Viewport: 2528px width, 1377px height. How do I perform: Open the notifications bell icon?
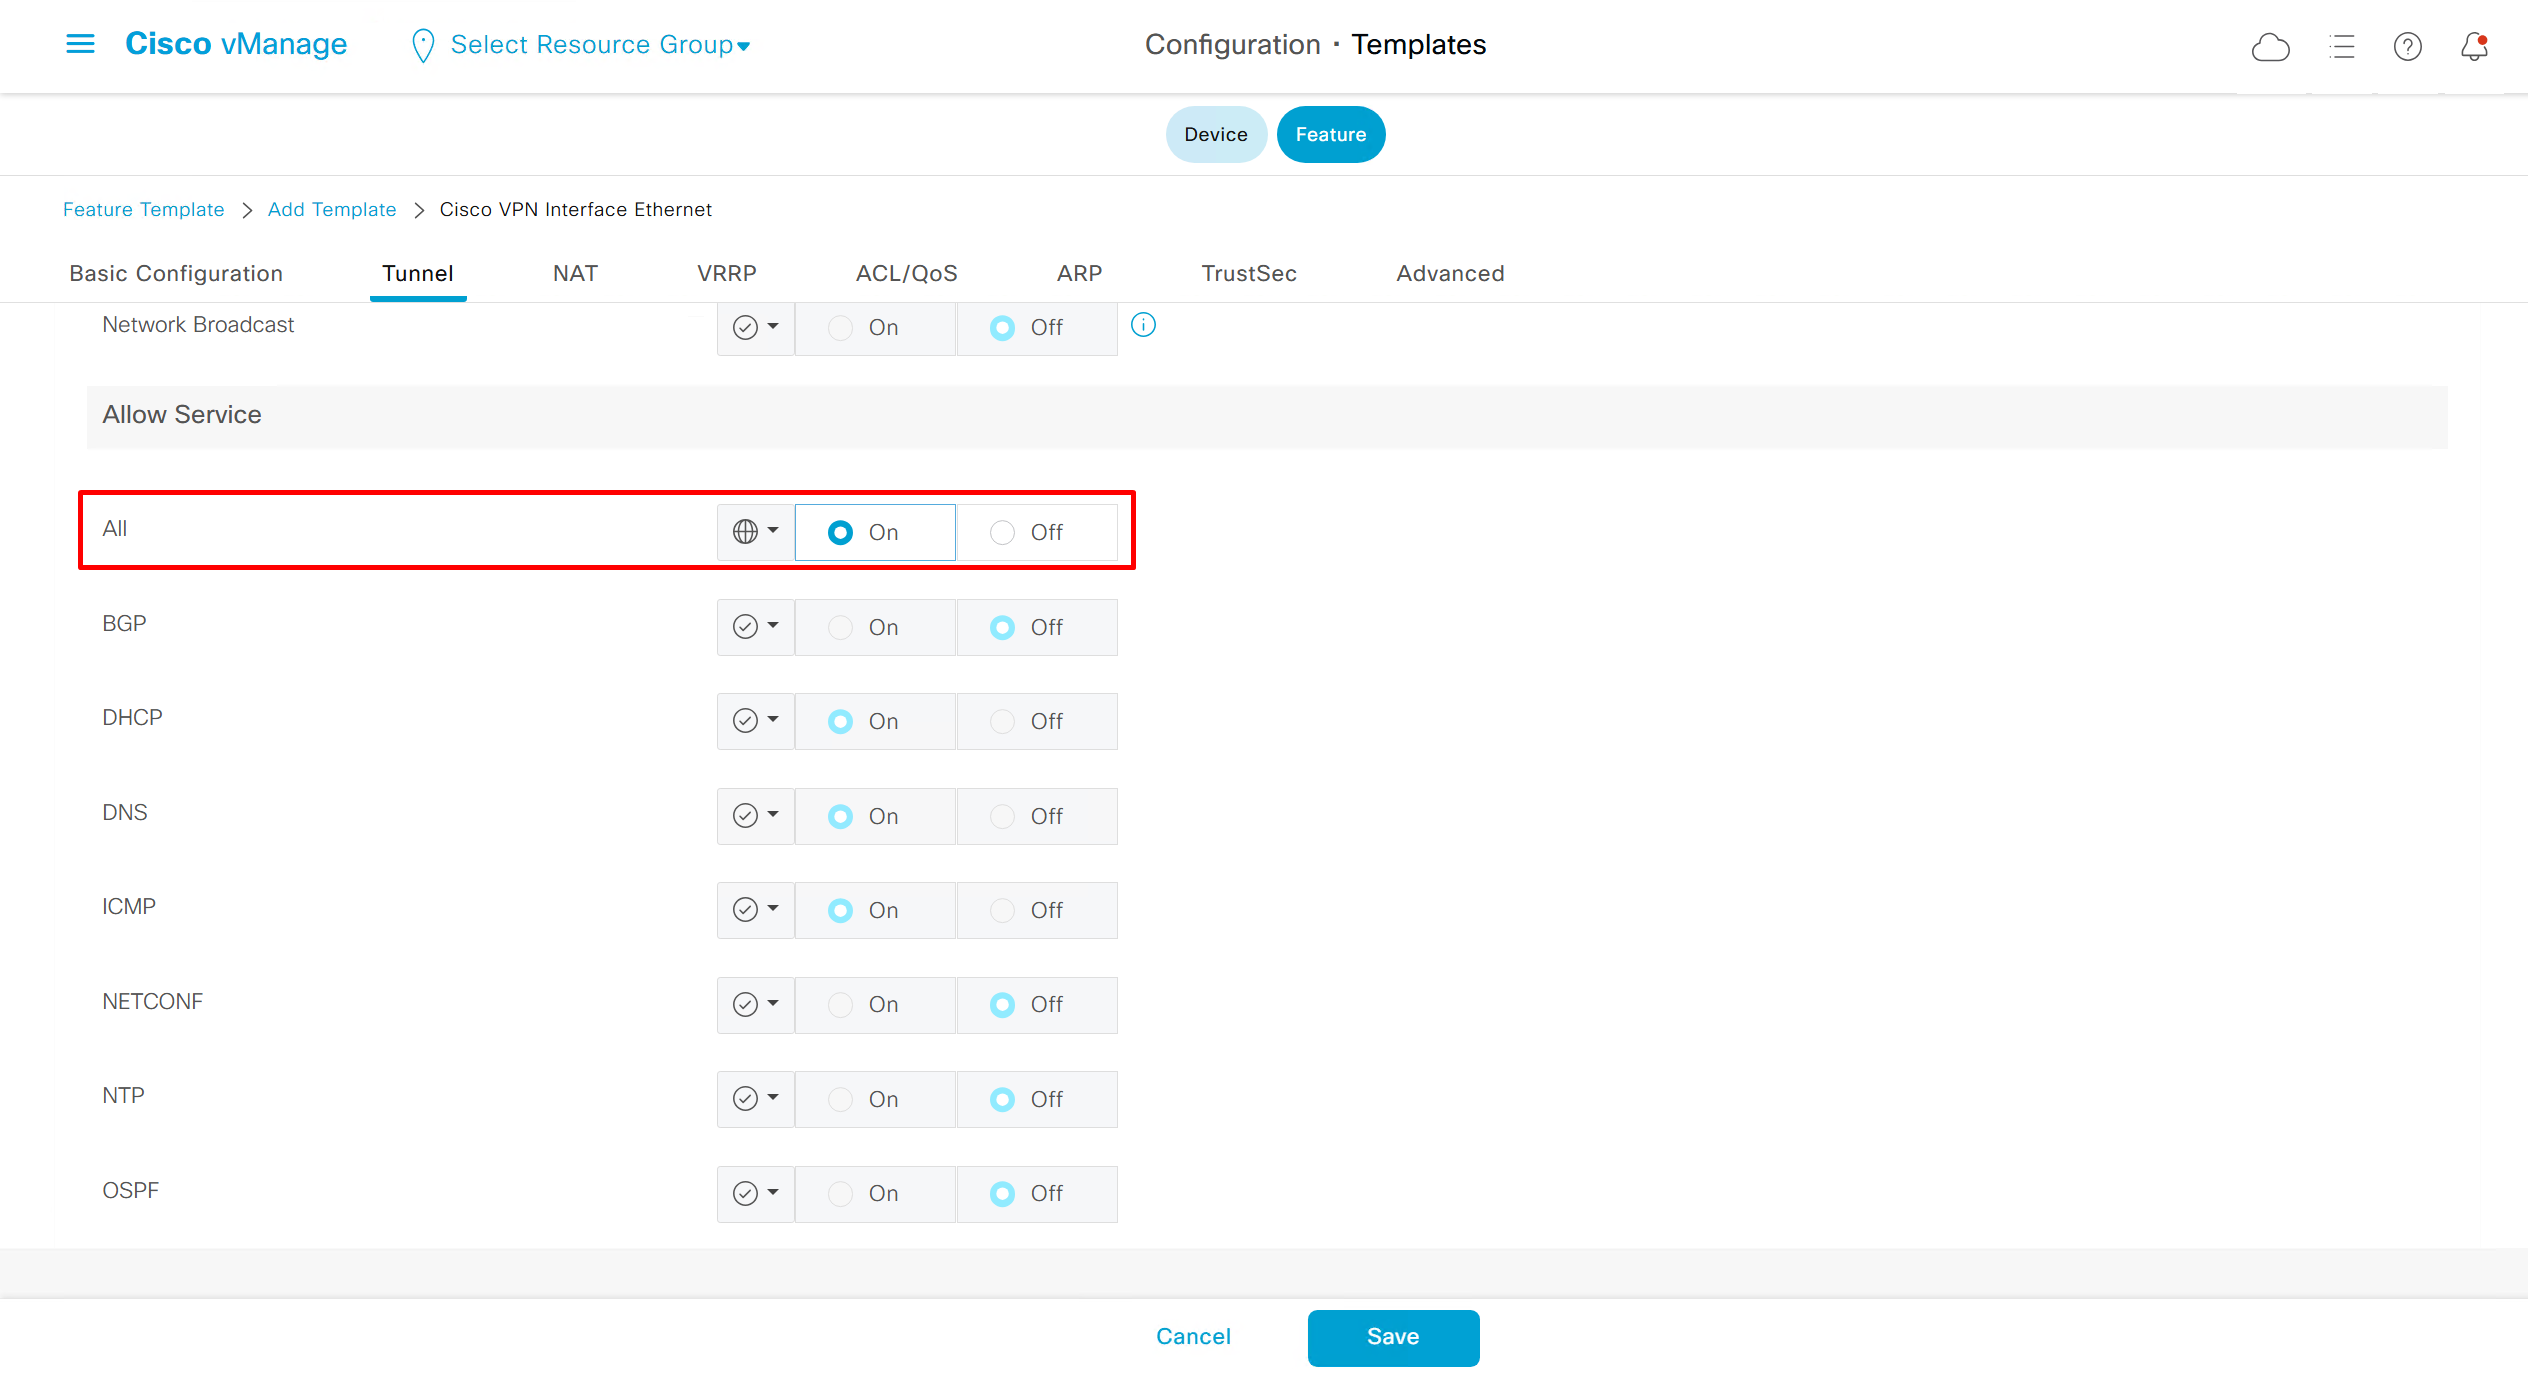pyautogui.click(x=2474, y=47)
